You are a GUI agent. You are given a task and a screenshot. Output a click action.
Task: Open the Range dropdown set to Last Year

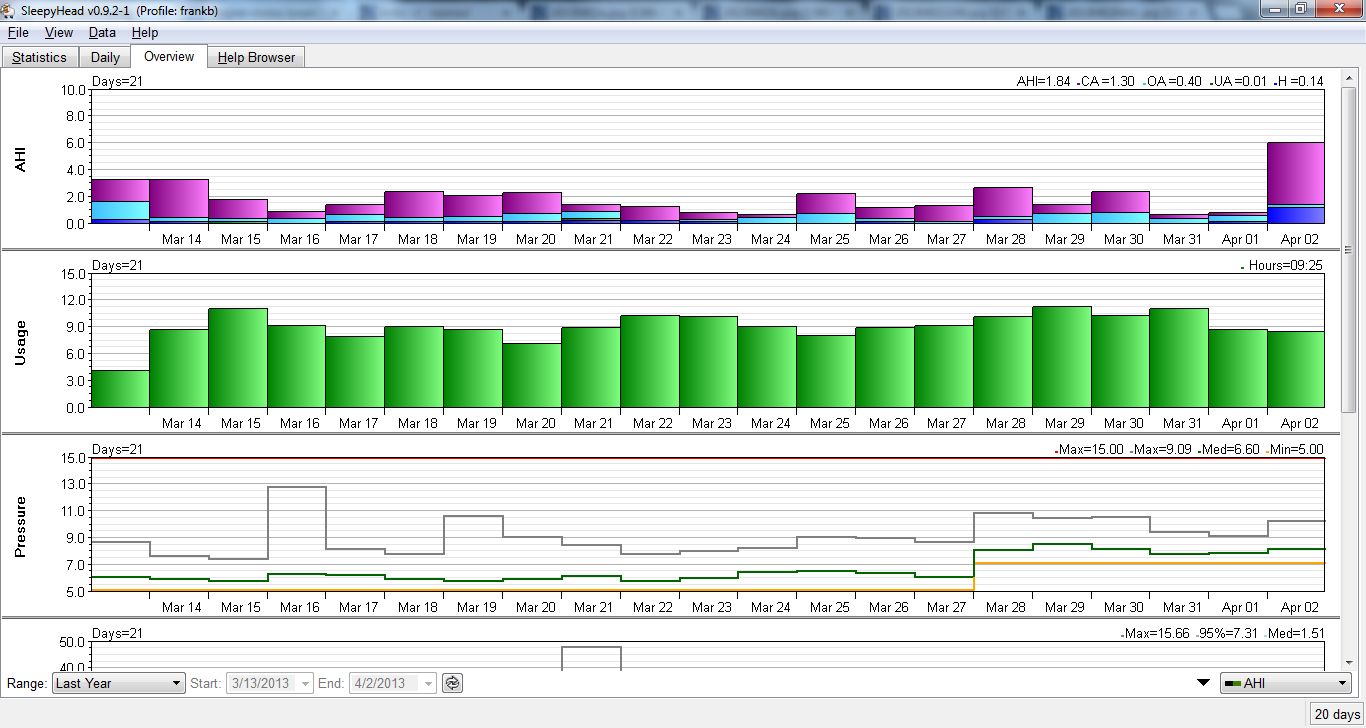click(x=119, y=683)
